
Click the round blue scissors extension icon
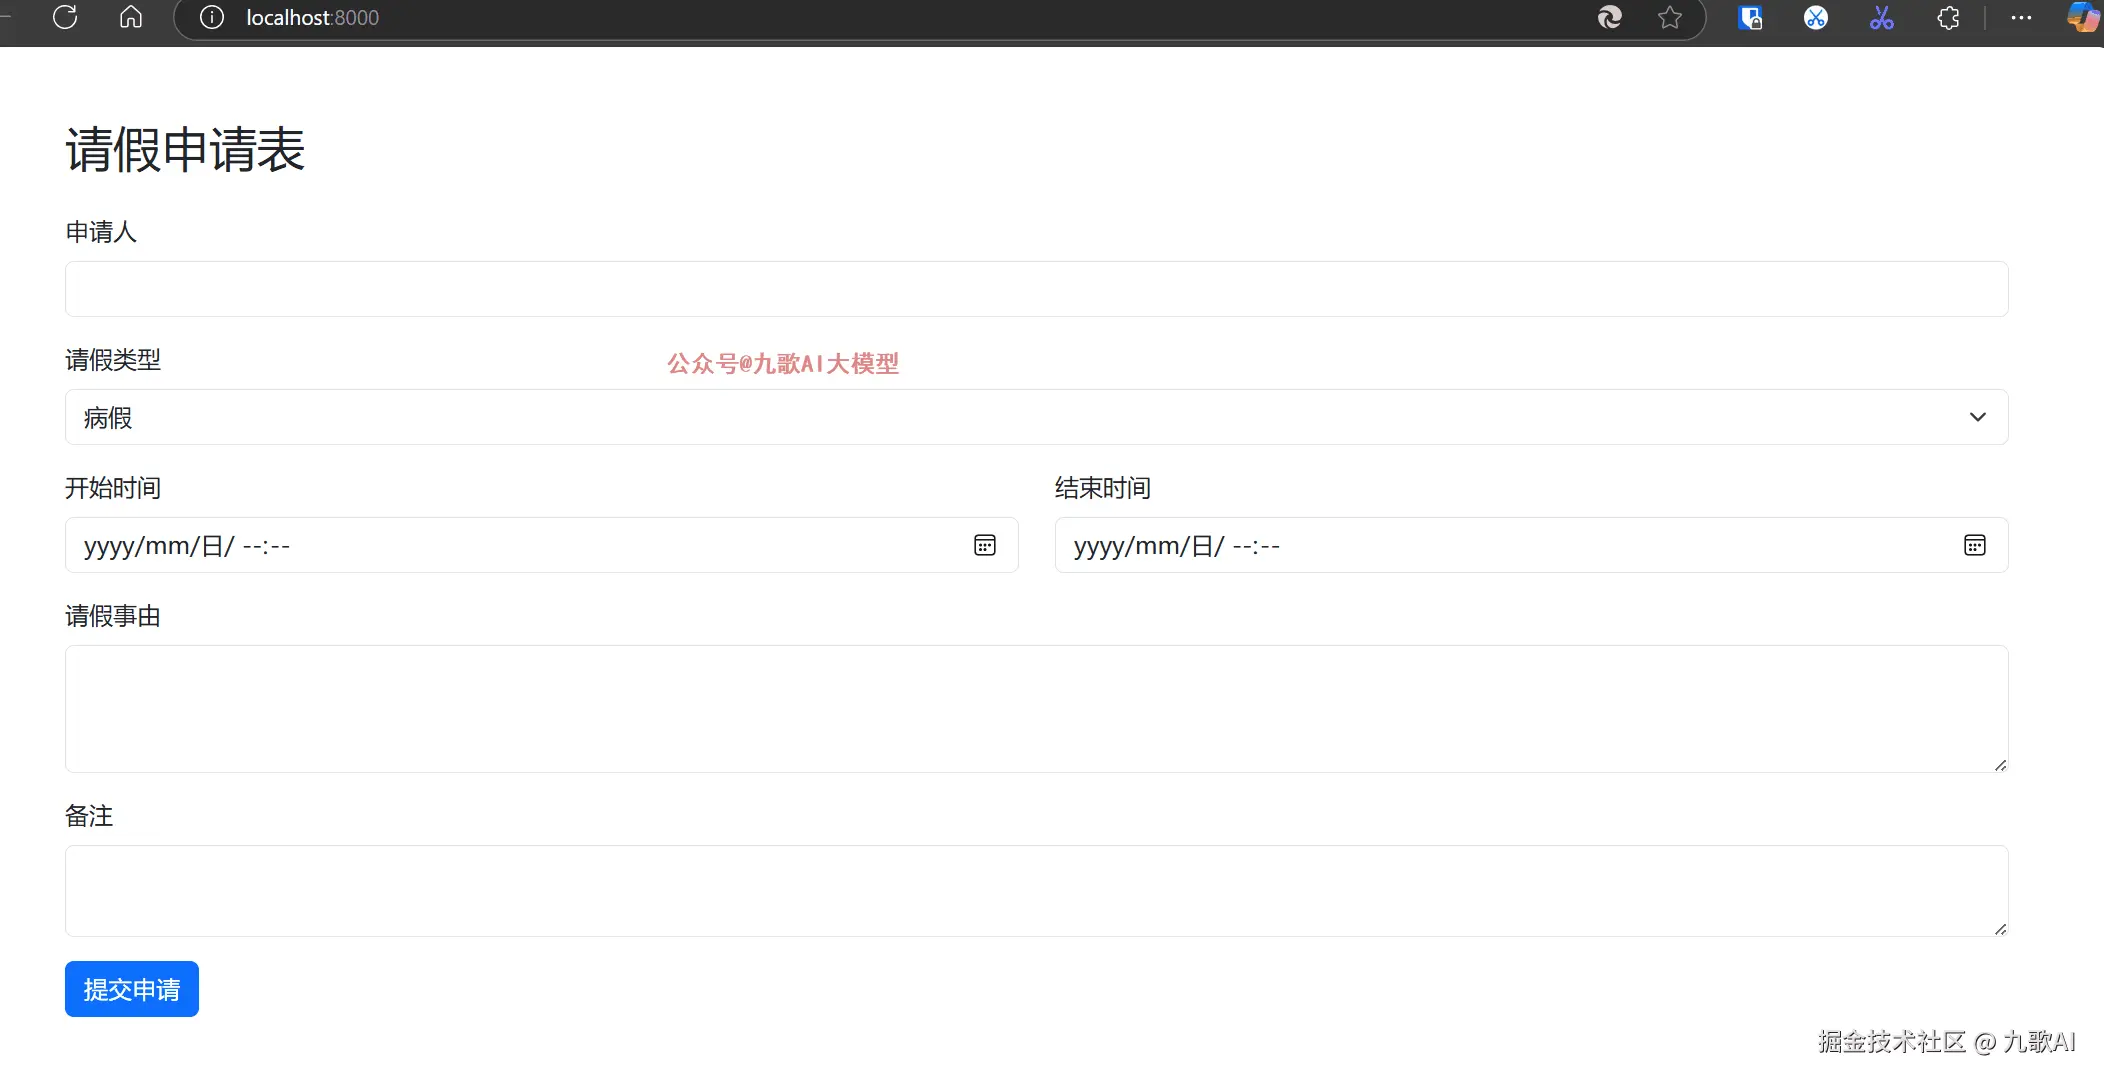pyautogui.click(x=1815, y=17)
